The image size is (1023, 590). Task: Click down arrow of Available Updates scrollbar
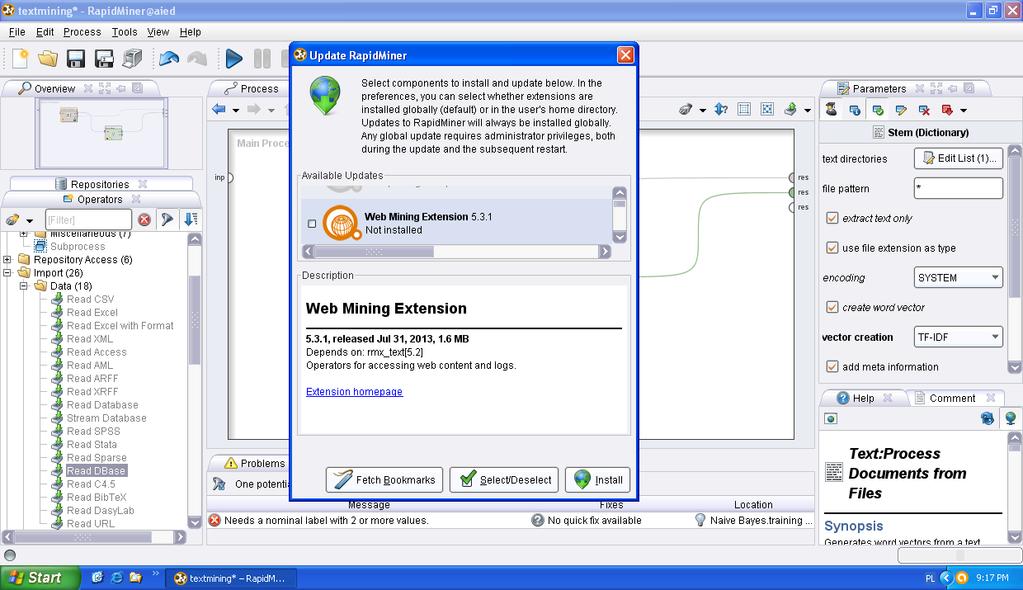pos(619,237)
